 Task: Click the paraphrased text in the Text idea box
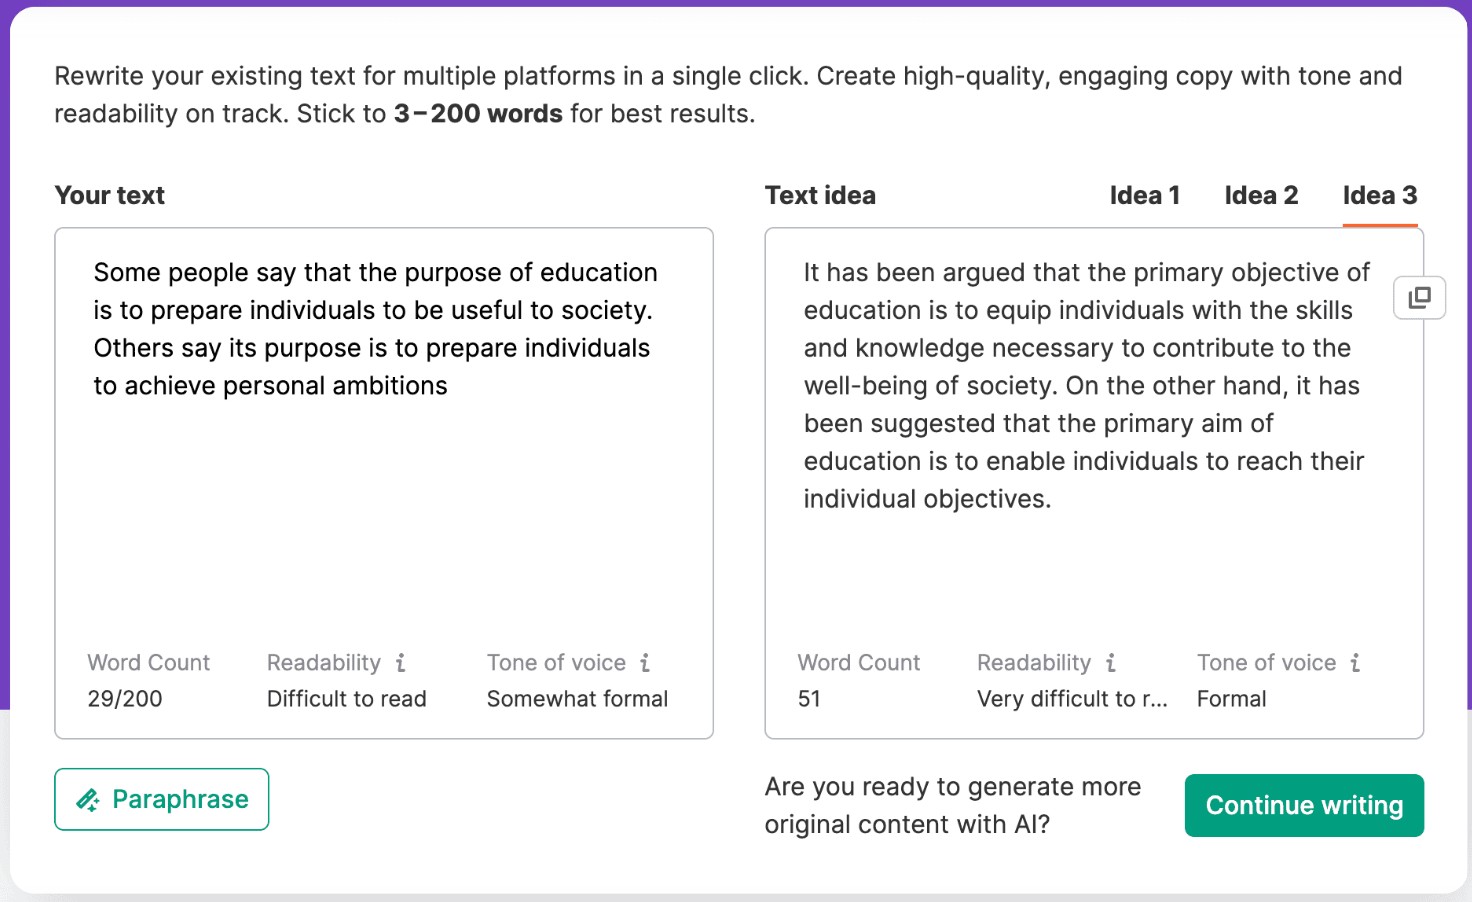tap(1084, 385)
